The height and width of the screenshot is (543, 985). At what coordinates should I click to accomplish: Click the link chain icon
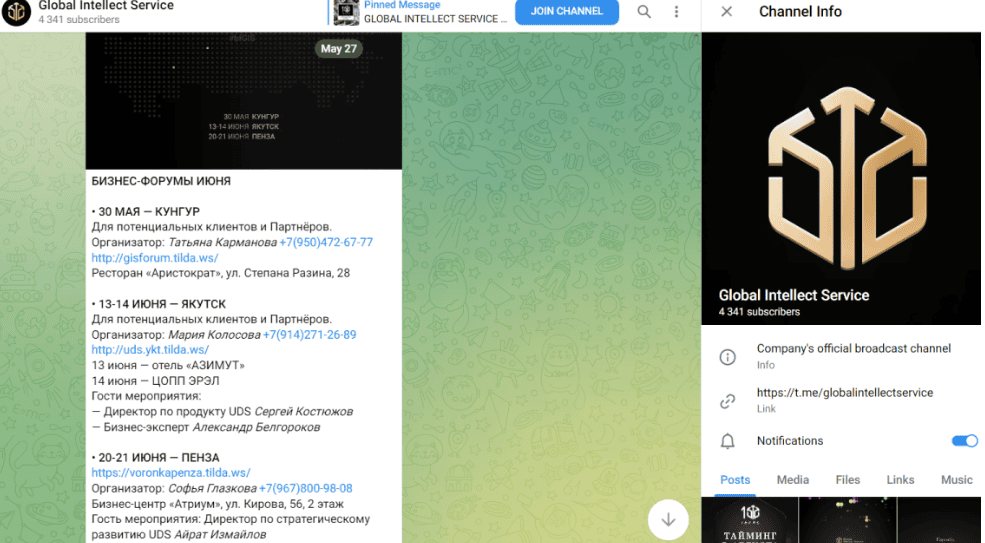[x=727, y=401]
